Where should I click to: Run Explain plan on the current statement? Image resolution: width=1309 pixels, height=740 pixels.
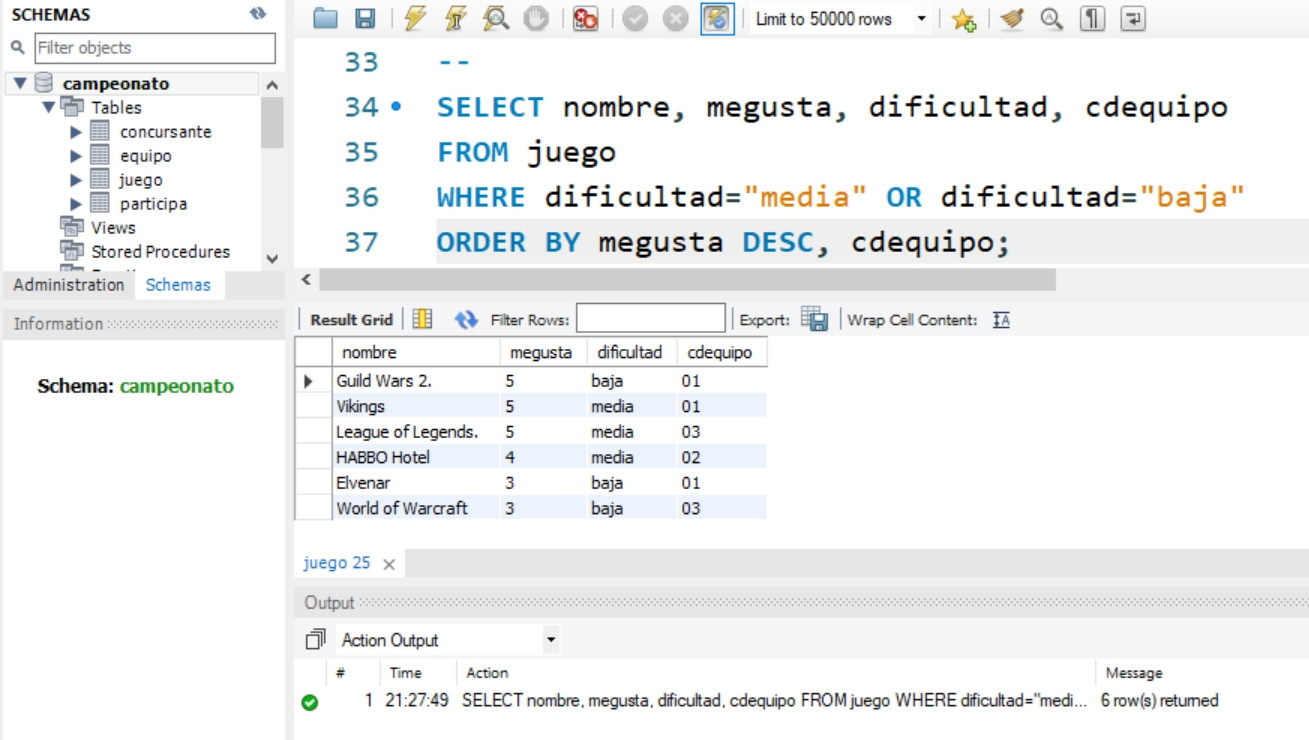pos(496,18)
